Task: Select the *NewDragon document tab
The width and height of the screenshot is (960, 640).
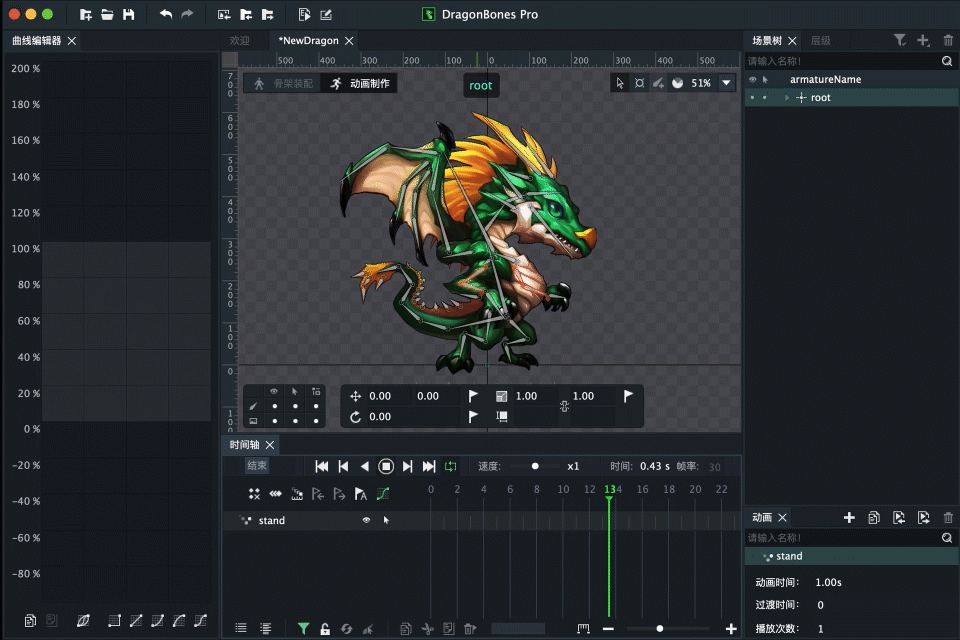Action: 309,40
